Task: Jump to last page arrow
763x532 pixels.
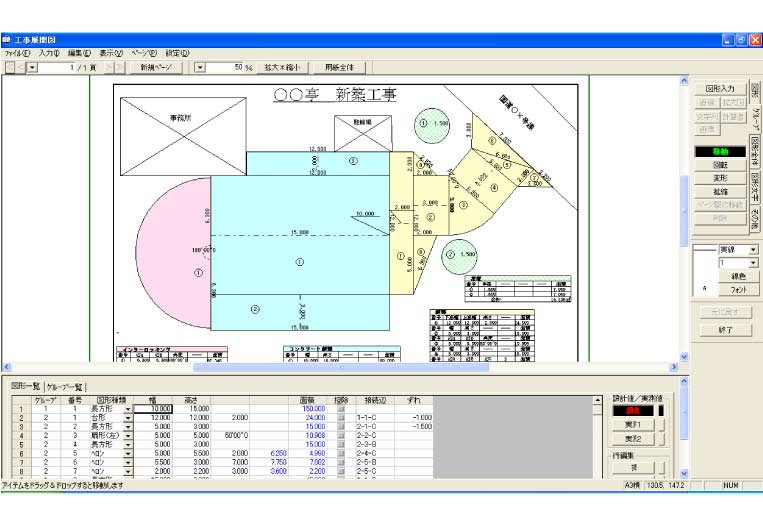Action: pyautogui.click(x=121, y=67)
